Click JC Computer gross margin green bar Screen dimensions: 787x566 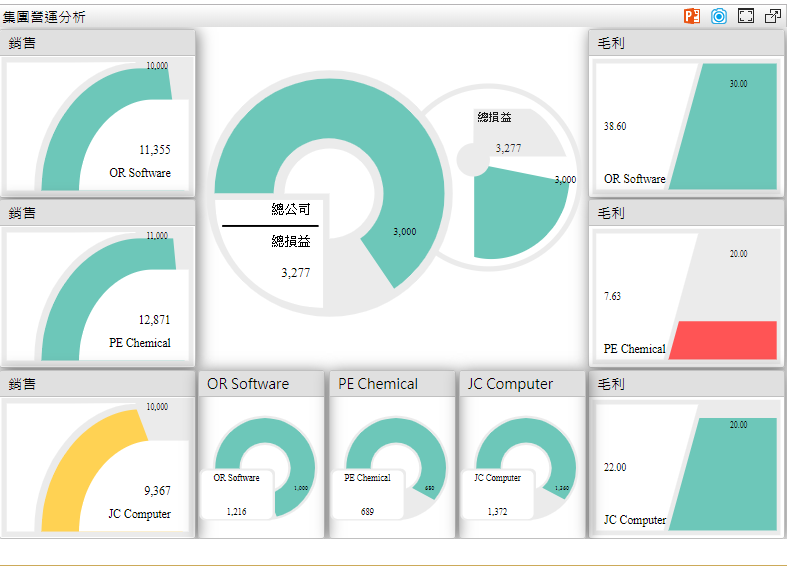(x=728, y=477)
